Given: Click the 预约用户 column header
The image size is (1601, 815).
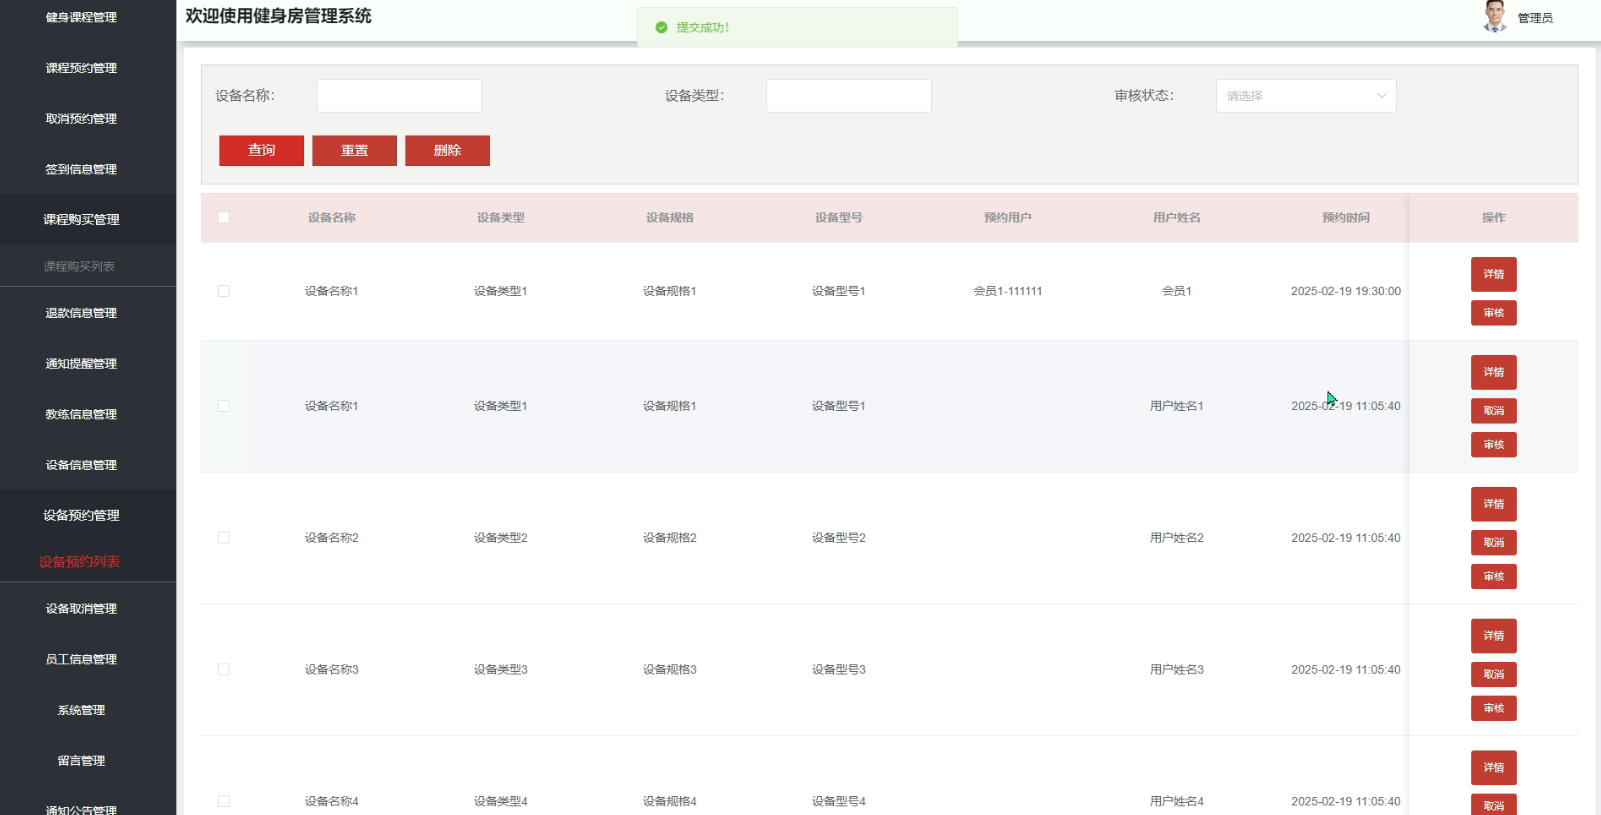Looking at the screenshot, I should coord(1007,217).
